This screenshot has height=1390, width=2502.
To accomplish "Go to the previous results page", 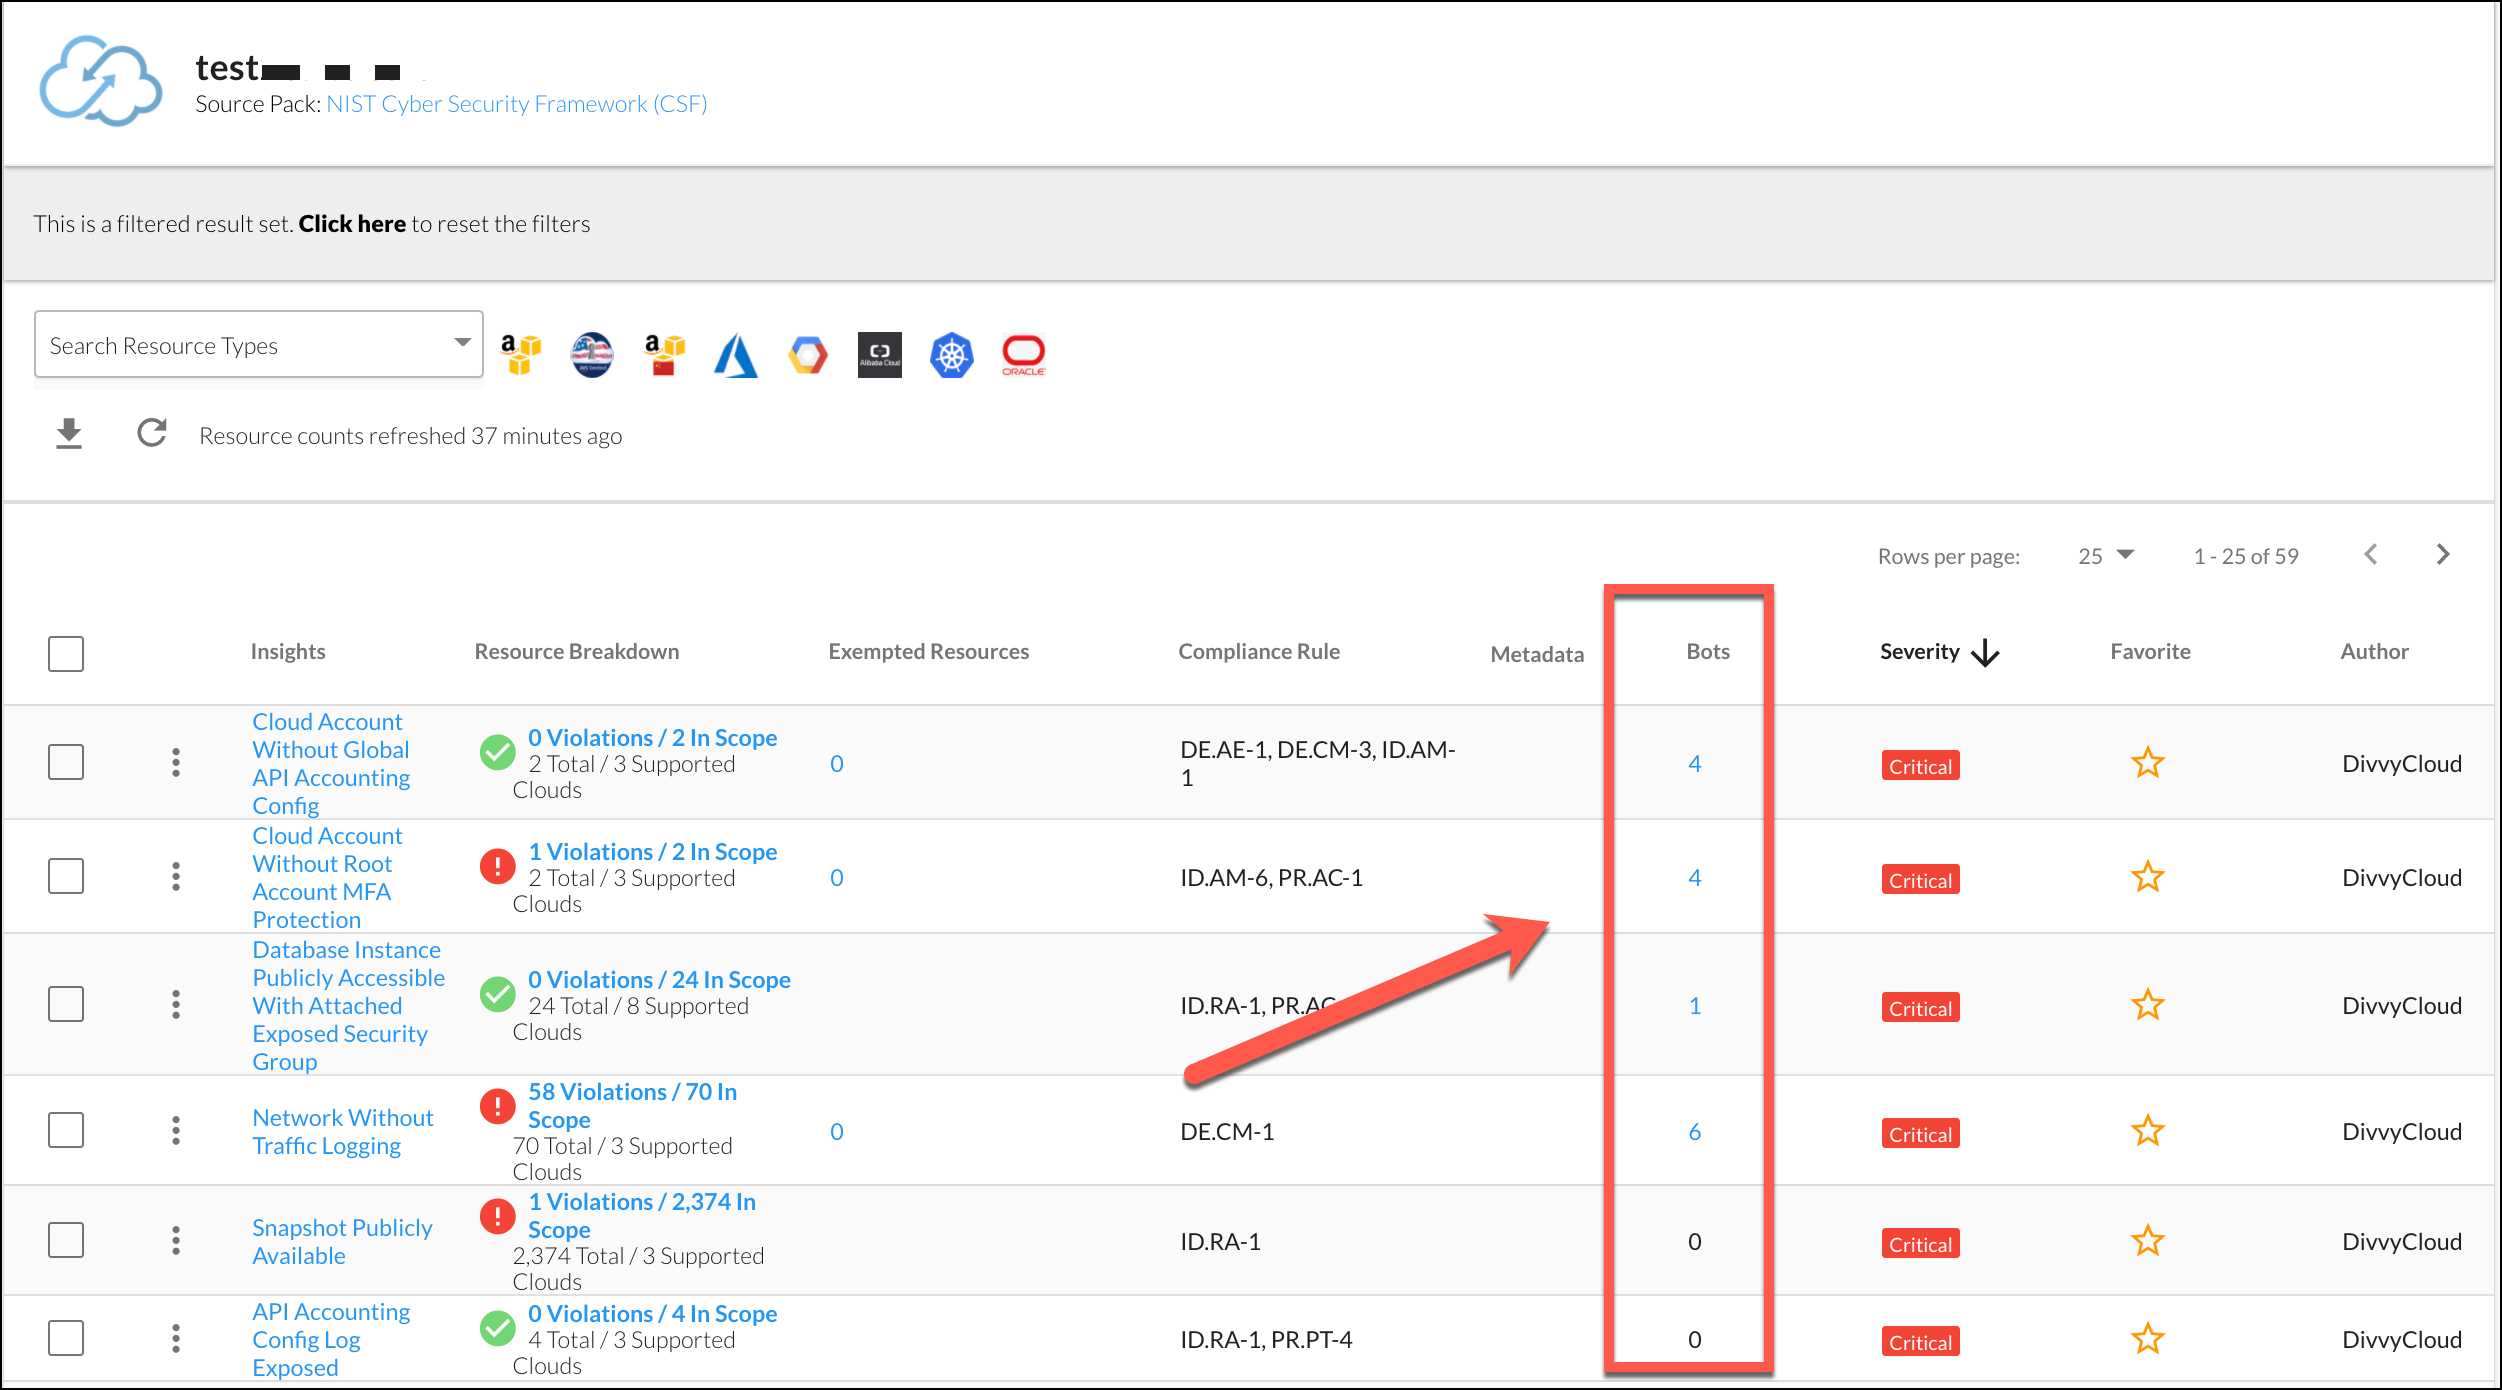I will [2371, 555].
